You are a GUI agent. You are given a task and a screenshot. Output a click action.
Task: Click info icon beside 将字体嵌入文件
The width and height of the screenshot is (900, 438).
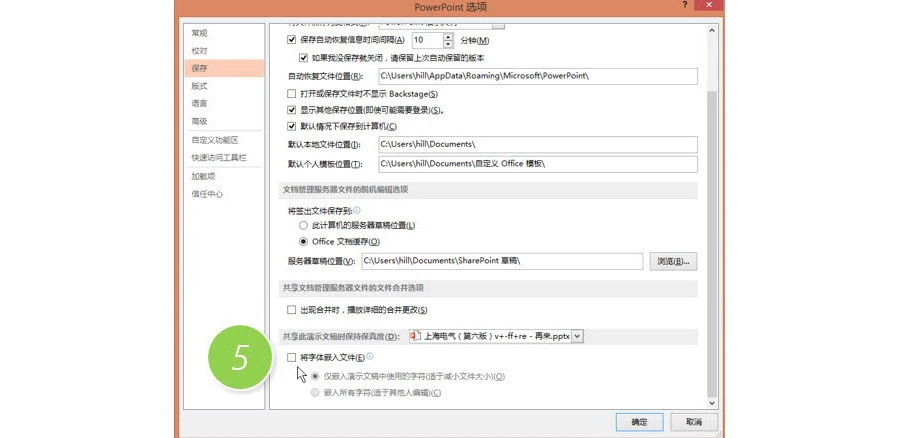(x=370, y=356)
